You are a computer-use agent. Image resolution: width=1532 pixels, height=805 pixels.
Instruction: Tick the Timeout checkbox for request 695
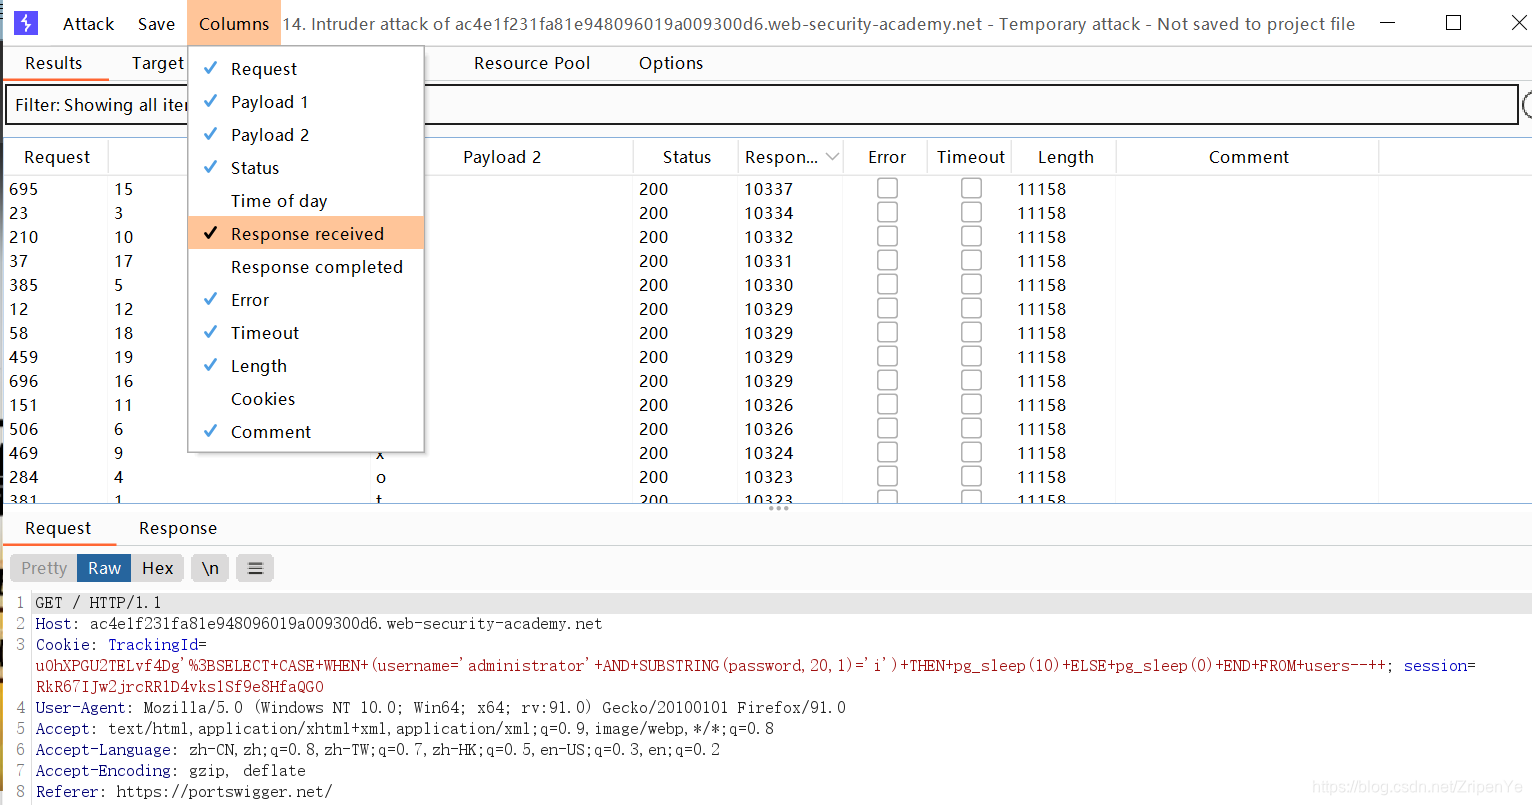[x=971, y=188]
